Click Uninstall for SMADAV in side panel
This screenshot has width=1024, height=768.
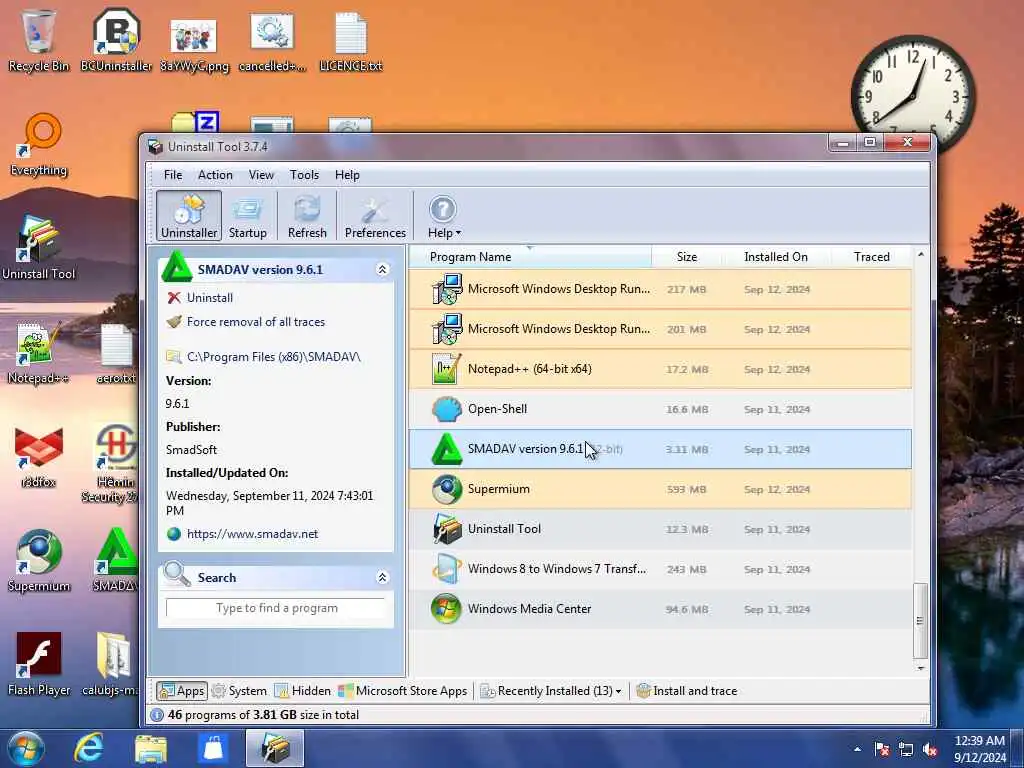click(210, 298)
